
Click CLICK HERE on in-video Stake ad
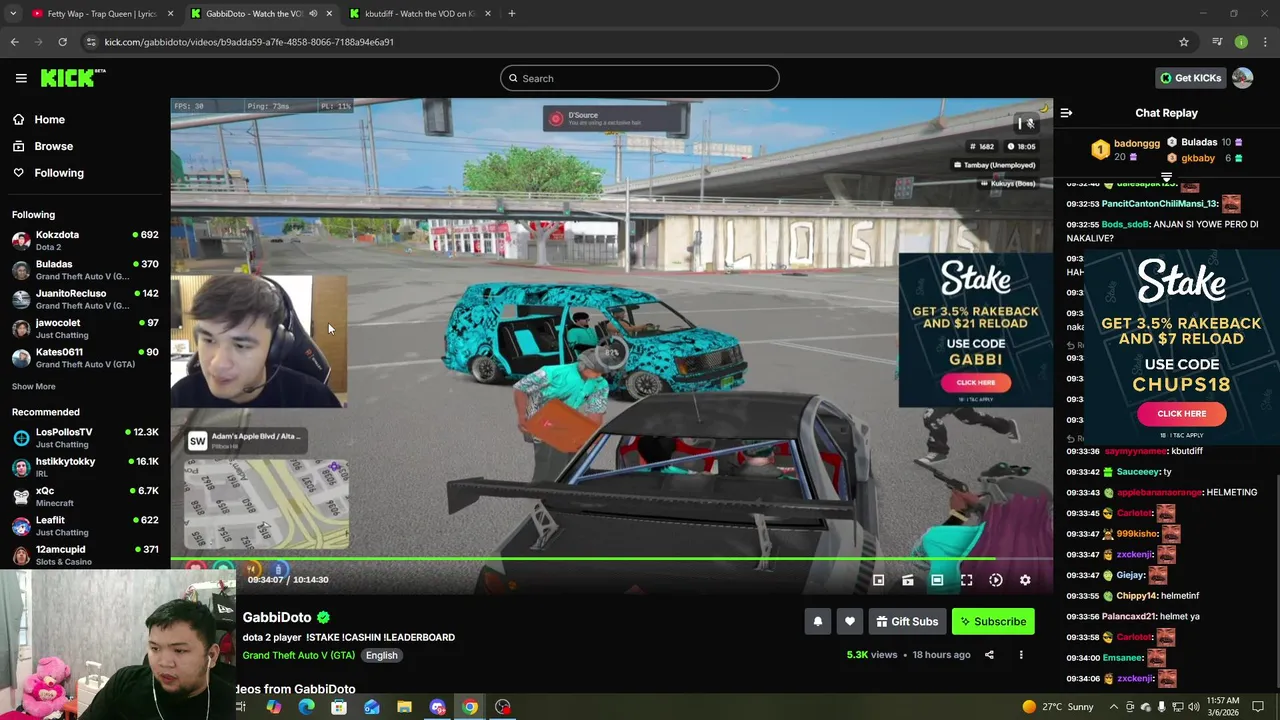pyautogui.click(x=975, y=382)
